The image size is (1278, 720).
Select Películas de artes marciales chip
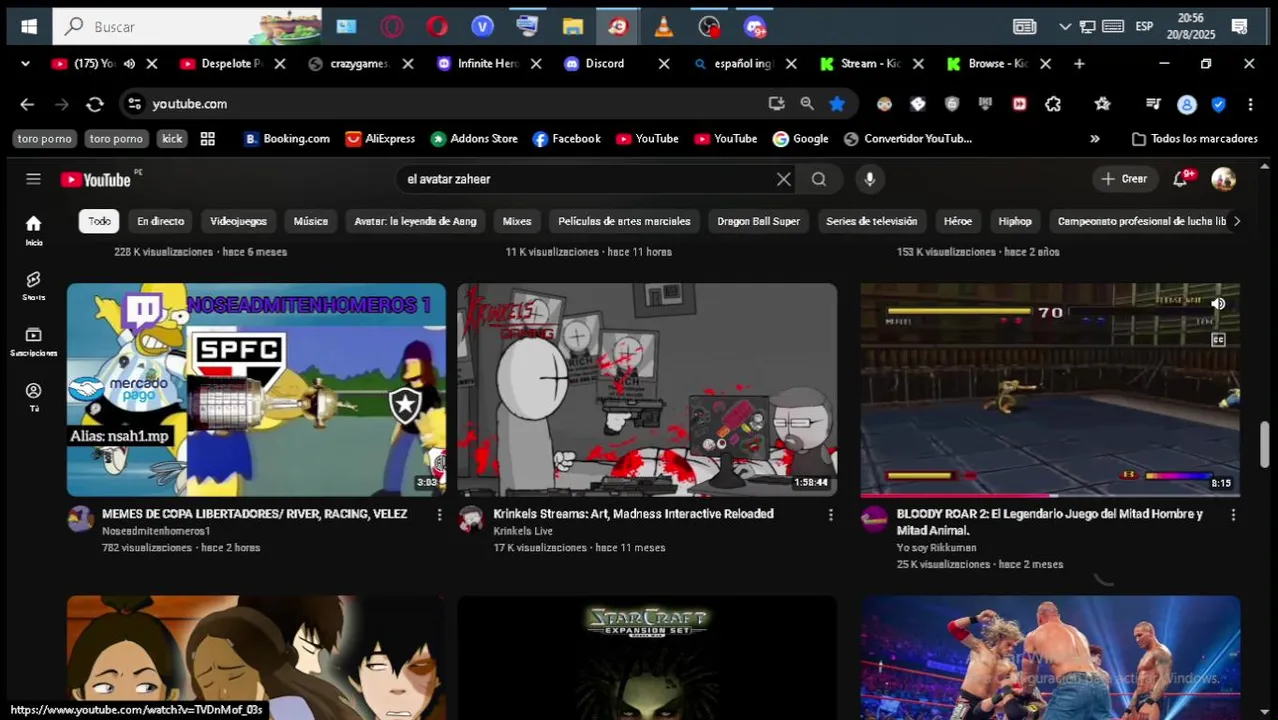624,221
